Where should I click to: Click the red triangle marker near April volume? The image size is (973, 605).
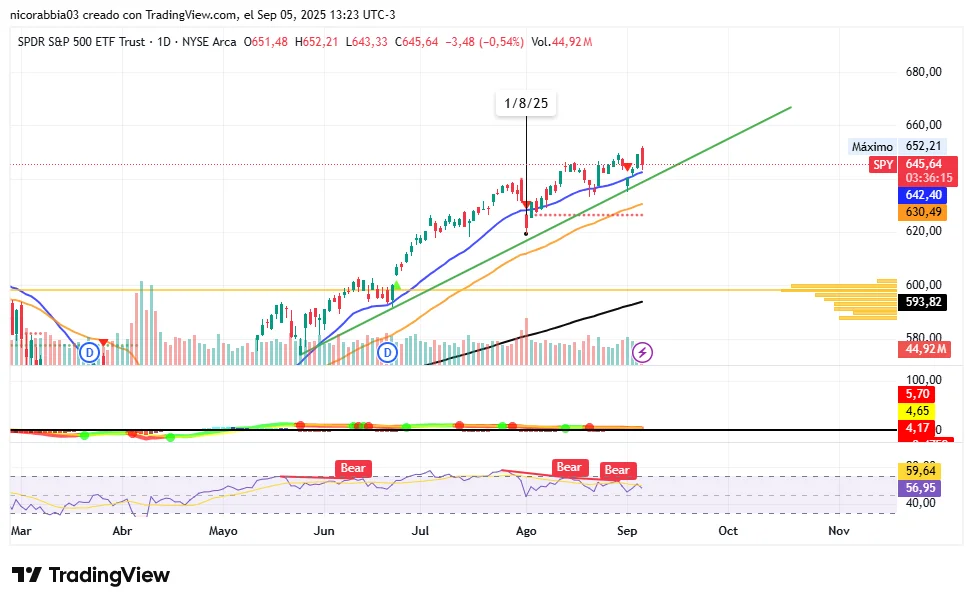pyautogui.click(x=103, y=342)
